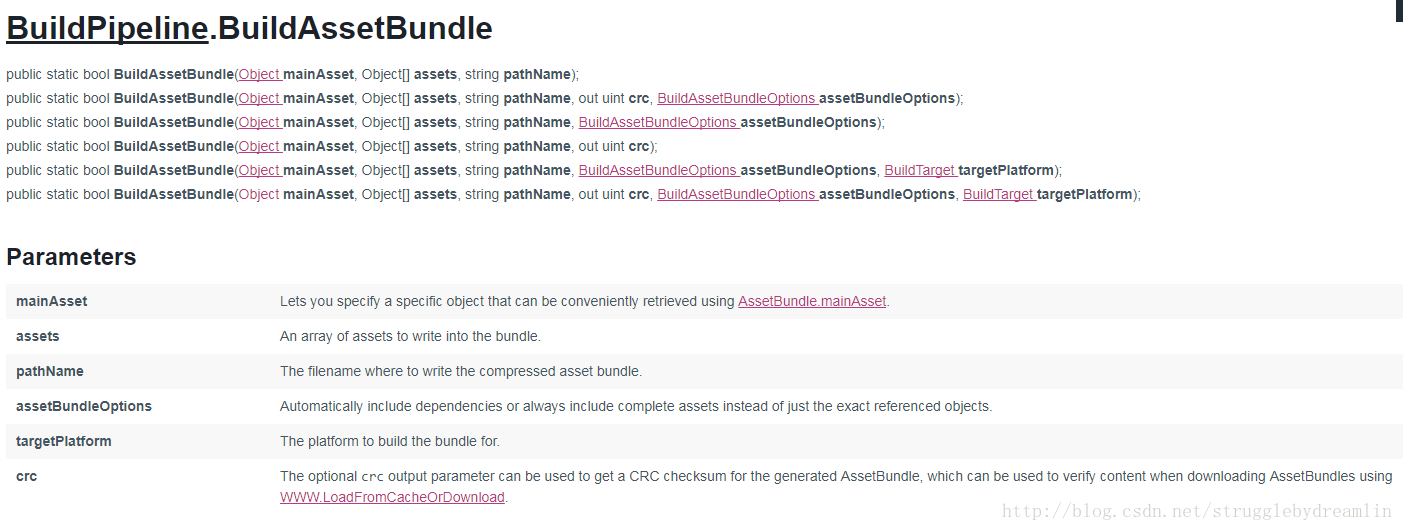Screen dimensions: 1403x531
Task: Open BuildAssetBundleOptions link in last signature line
Action: (x=736, y=194)
